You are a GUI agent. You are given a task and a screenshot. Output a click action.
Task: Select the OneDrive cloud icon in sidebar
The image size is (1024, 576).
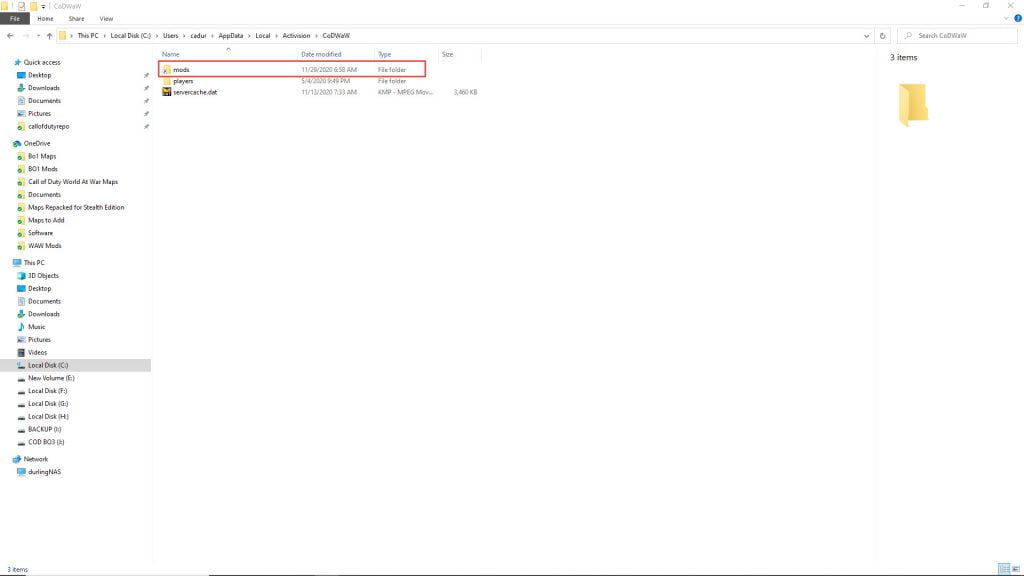tap(17, 143)
